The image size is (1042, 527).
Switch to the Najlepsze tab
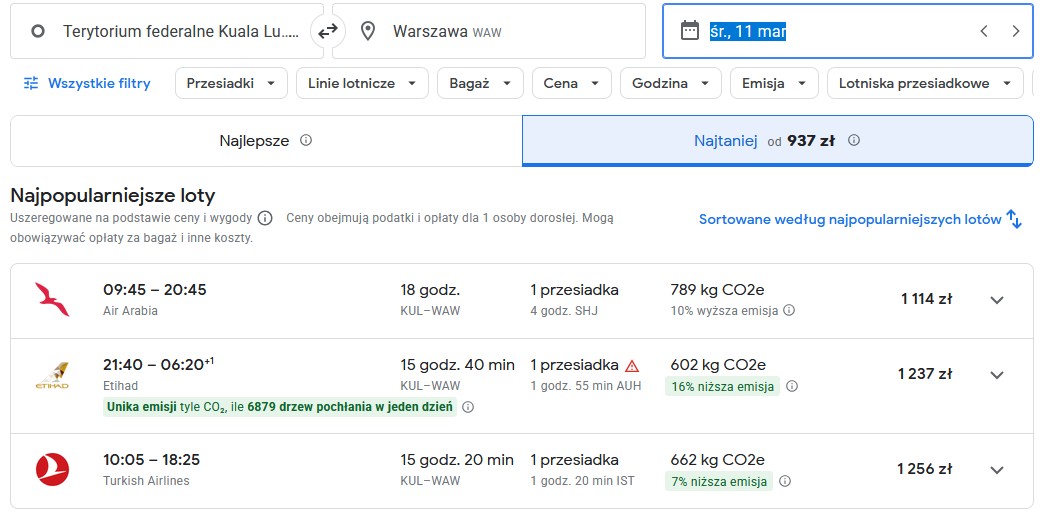266,141
